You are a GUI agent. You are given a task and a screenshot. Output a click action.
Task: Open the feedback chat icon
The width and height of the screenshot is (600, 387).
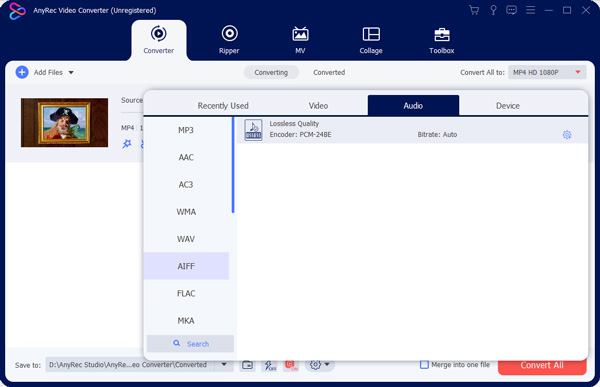(x=512, y=10)
